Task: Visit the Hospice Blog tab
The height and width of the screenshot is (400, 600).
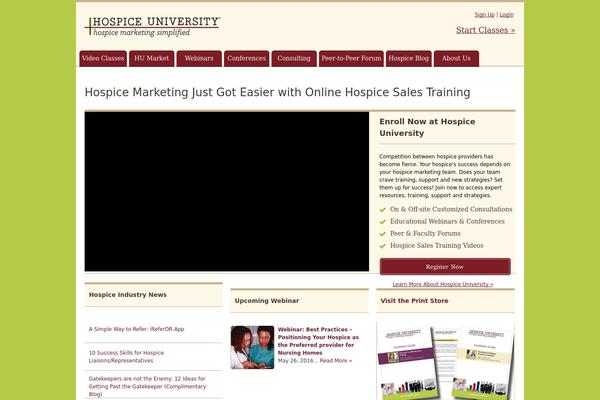Action: tap(409, 59)
